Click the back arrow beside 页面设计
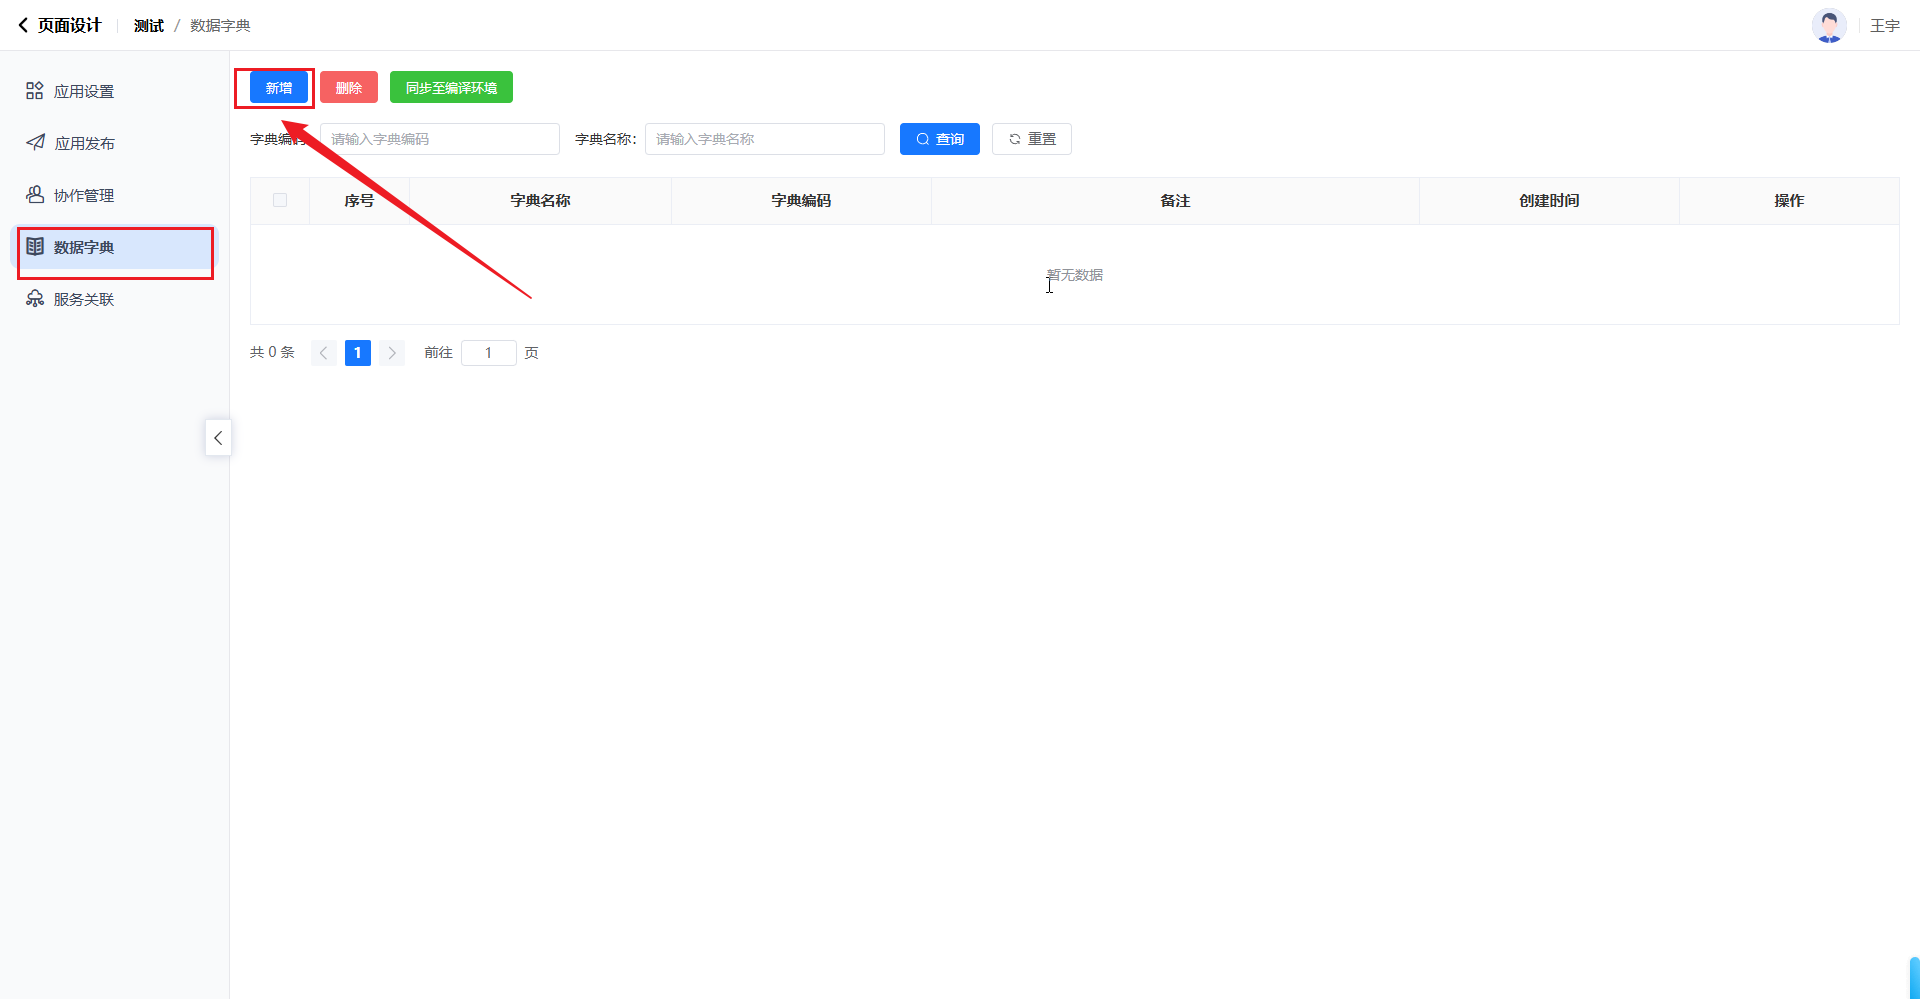This screenshot has width=1920, height=999. click(23, 25)
